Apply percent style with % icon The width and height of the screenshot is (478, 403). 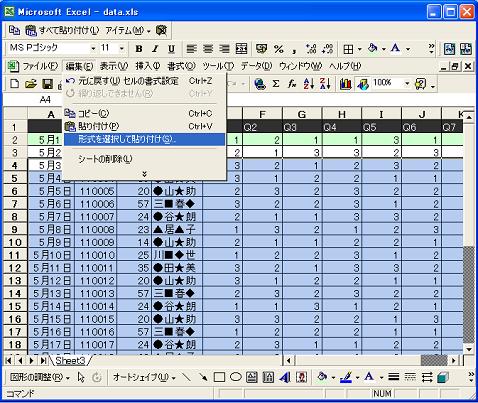point(279,49)
